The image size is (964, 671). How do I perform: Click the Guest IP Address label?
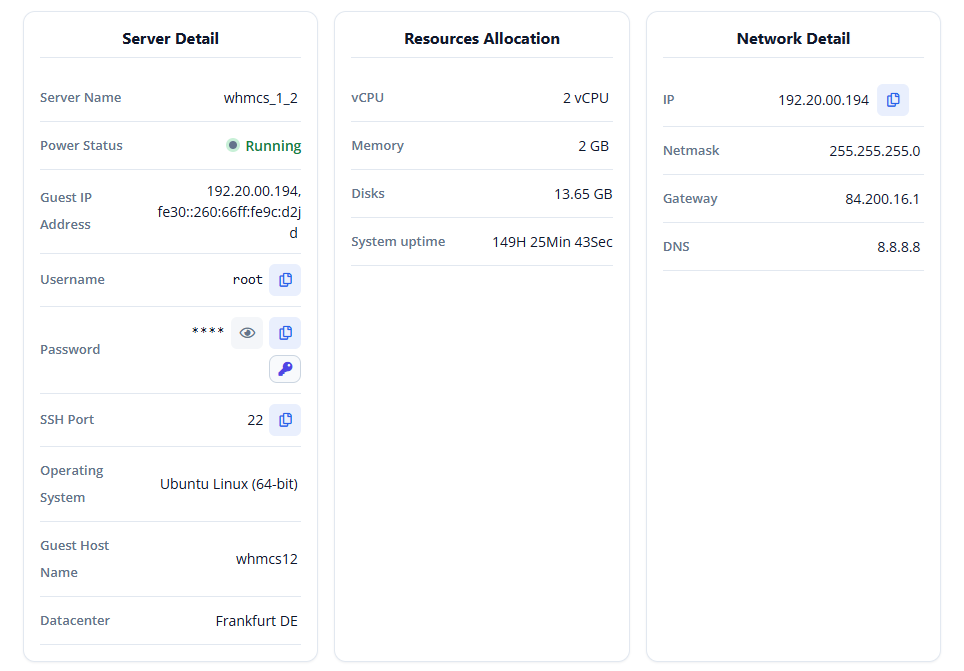tap(66, 211)
